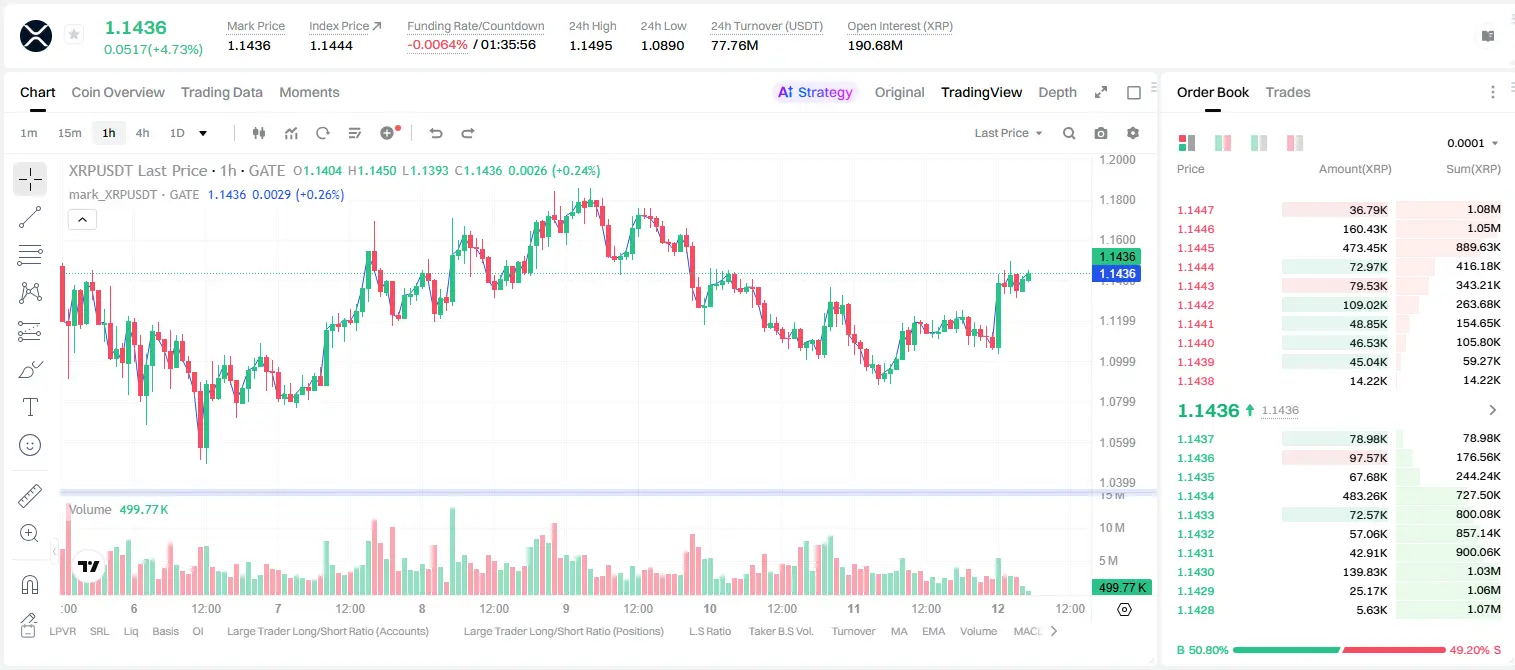Click the undo arrow in chart toolbar
Viewport: 1515px width, 670px height.
[436, 133]
